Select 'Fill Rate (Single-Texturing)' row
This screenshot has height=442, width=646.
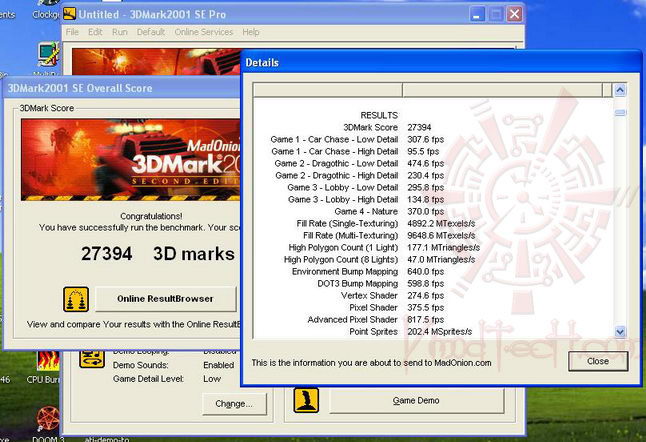click(433, 223)
